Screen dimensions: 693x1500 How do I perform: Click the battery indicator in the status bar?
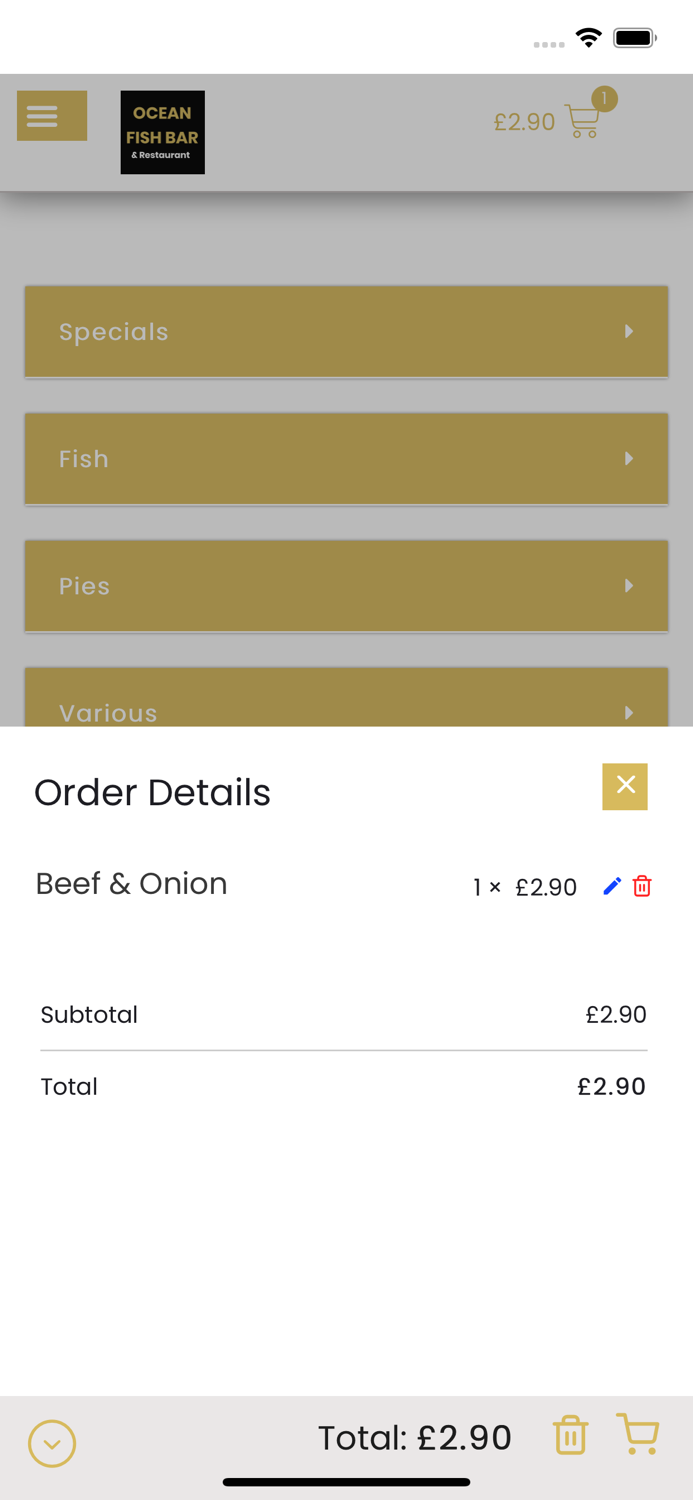coord(633,37)
